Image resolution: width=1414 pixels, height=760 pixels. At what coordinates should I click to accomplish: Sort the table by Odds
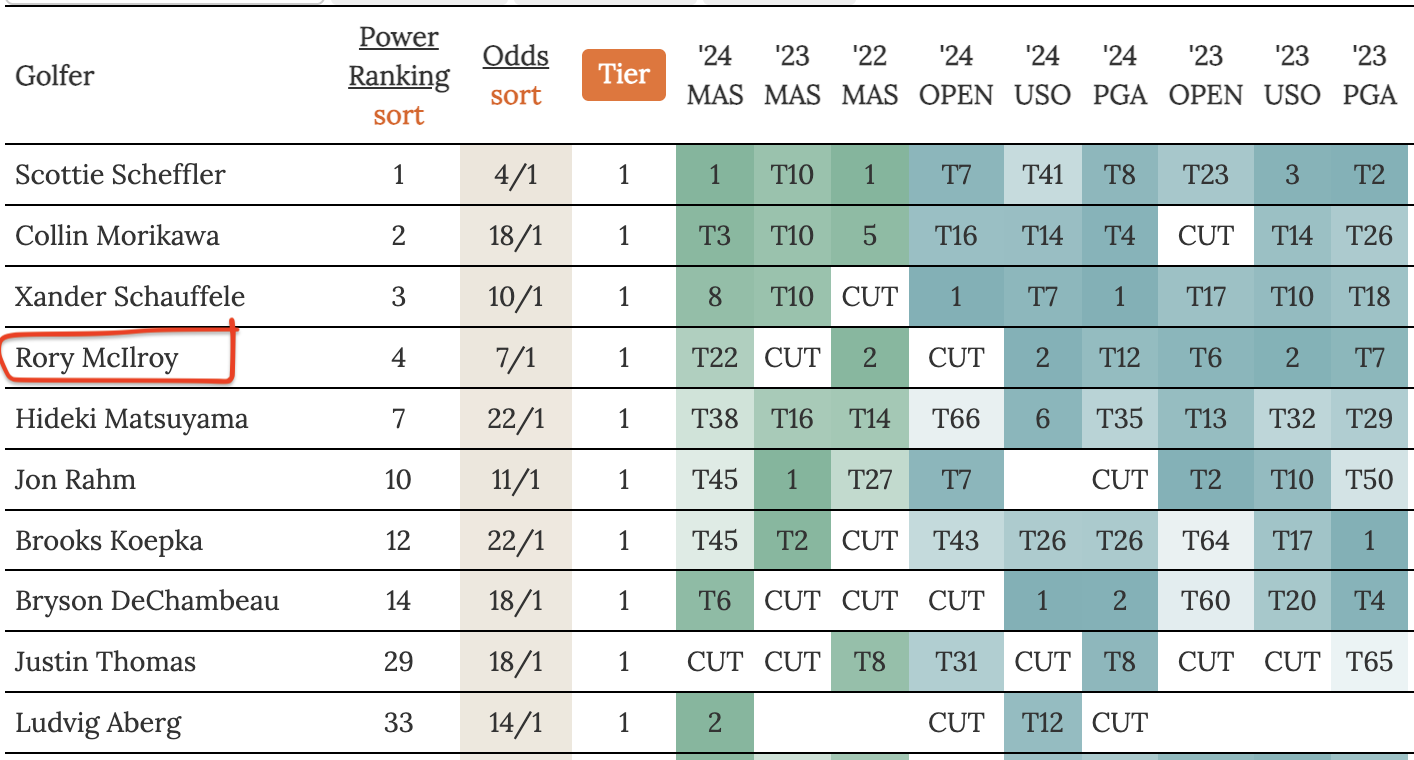tap(515, 95)
